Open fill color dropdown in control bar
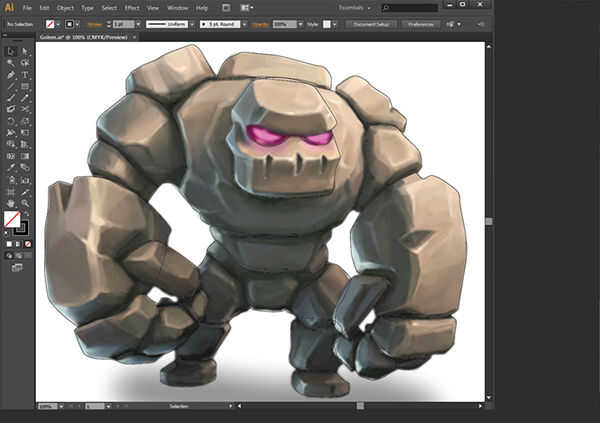This screenshot has height=423, width=600. [x=58, y=24]
